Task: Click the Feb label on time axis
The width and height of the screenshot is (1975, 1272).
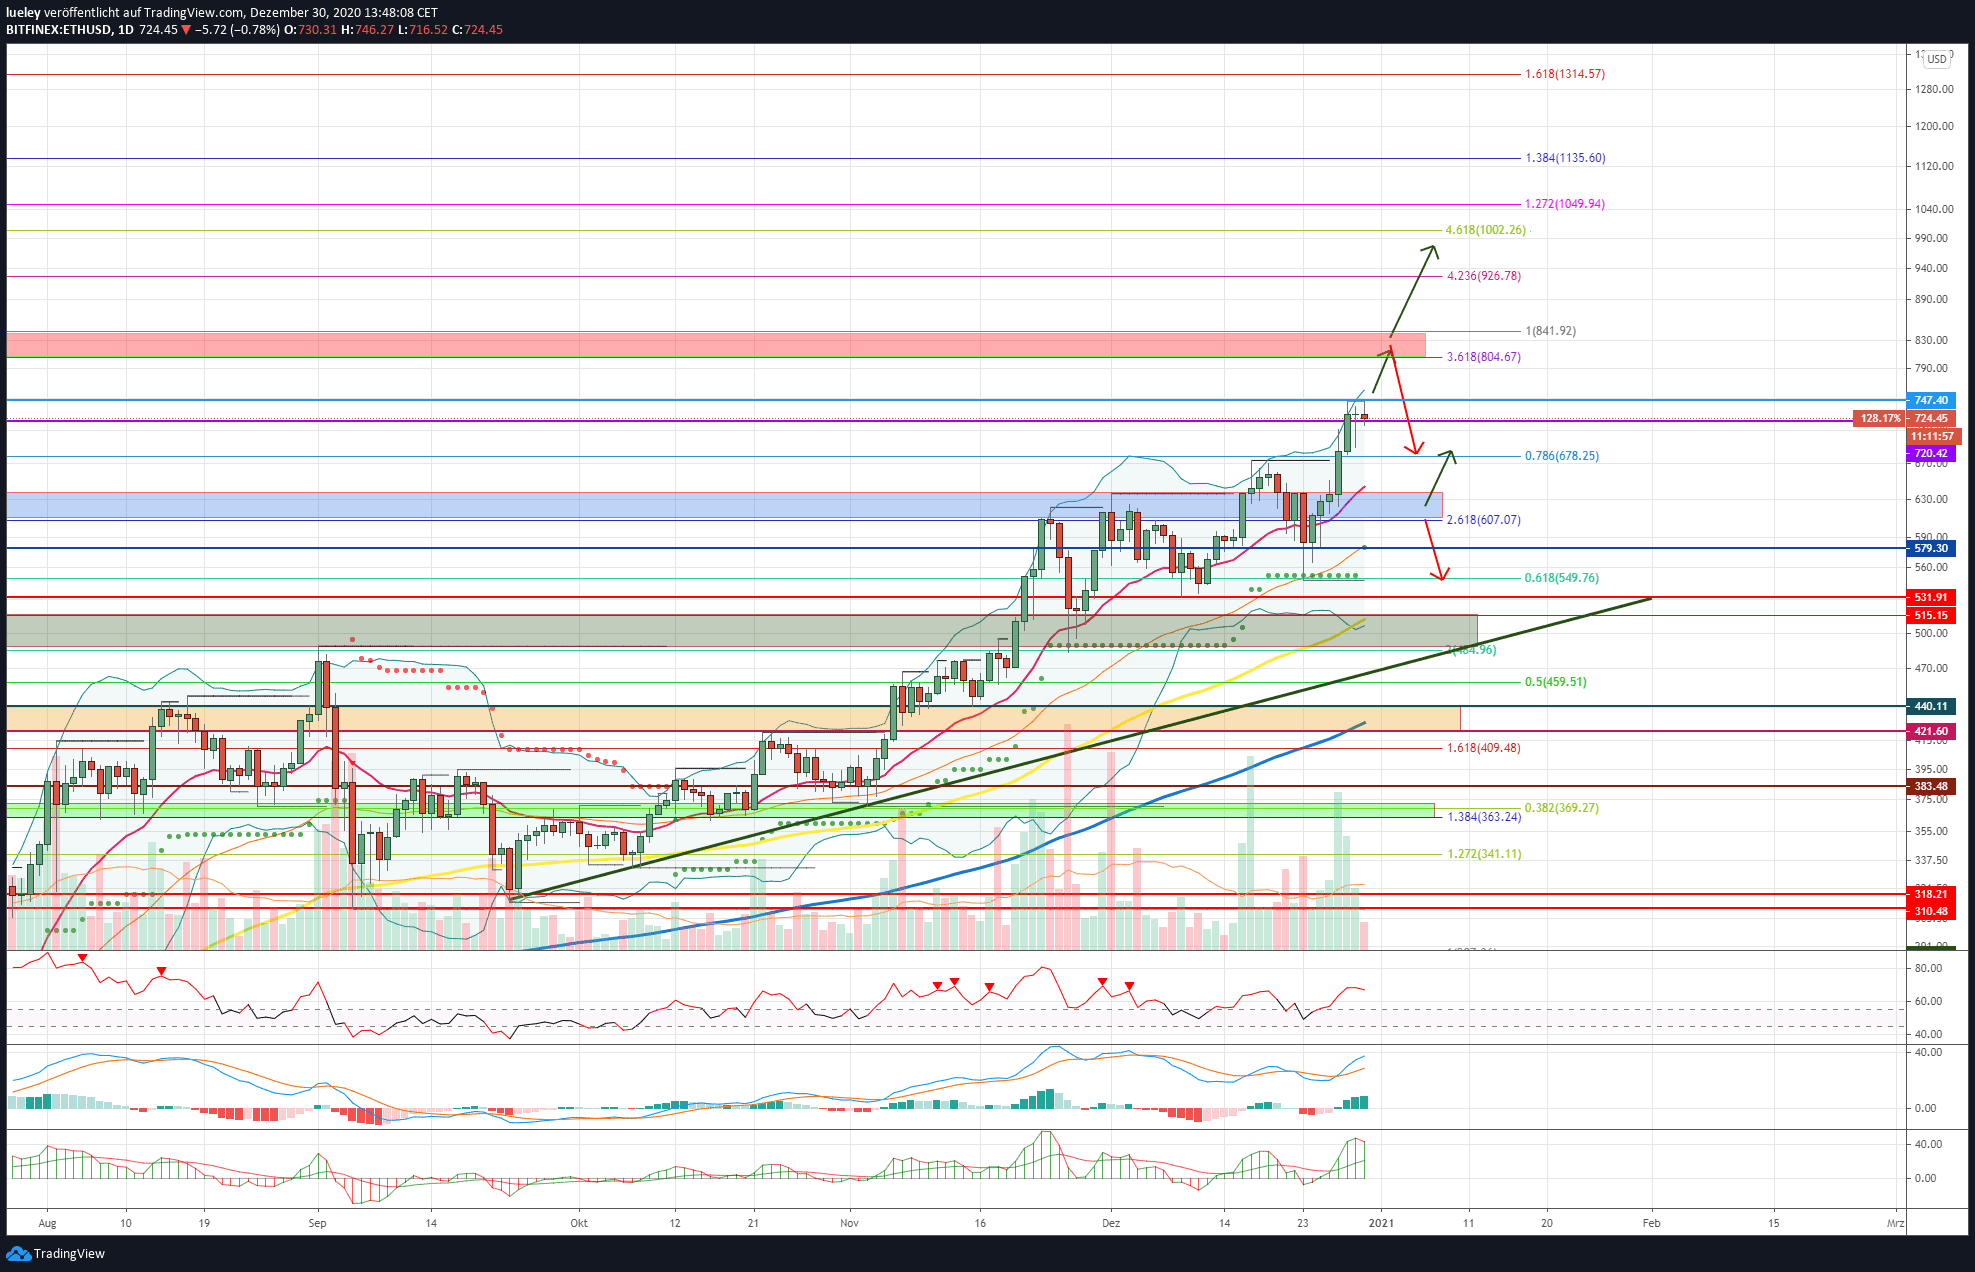Action: tap(1651, 1223)
